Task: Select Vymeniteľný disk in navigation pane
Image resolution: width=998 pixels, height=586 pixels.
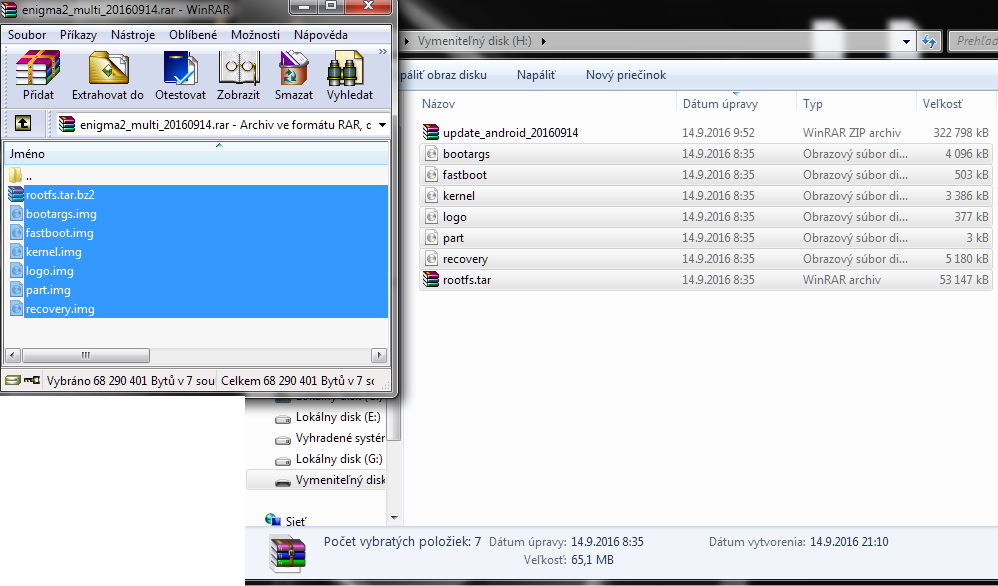Action: (x=316, y=480)
